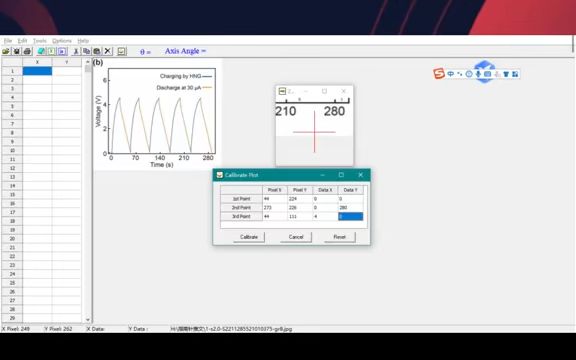Image resolution: width=576 pixels, height=360 pixels.
Task: Click the highlighted 3rd Point Data Y field
Action: (x=350, y=217)
